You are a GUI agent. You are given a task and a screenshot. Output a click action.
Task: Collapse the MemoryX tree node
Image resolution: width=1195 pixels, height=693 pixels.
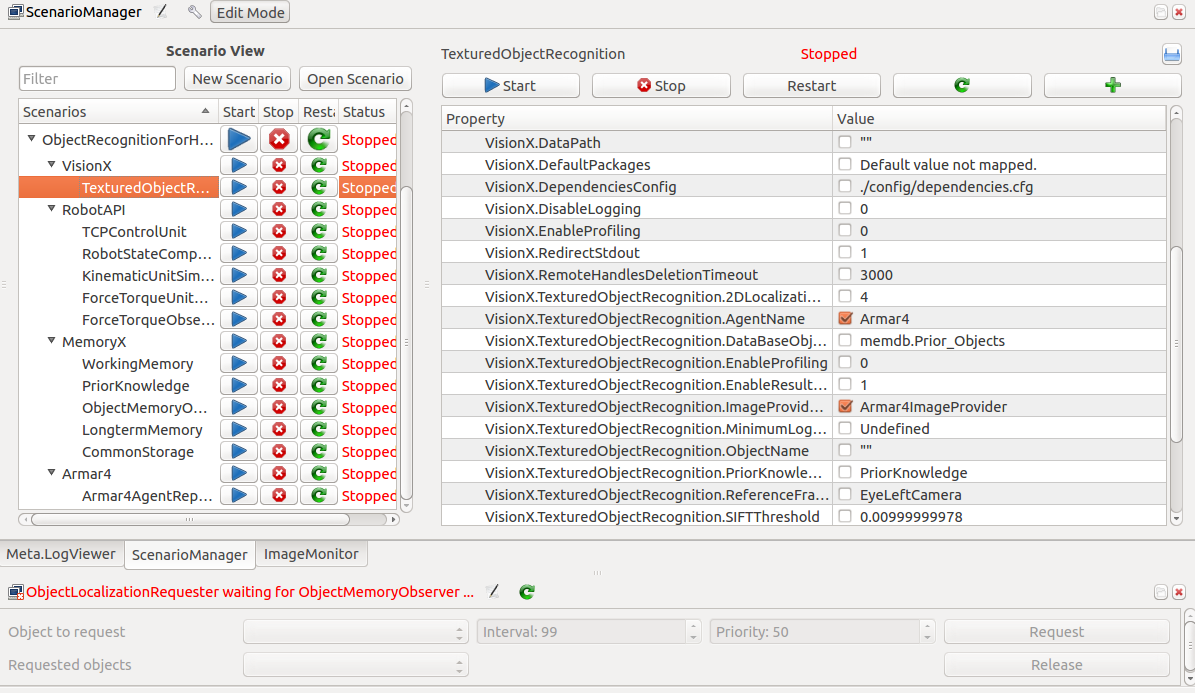[x=51, y=341]
